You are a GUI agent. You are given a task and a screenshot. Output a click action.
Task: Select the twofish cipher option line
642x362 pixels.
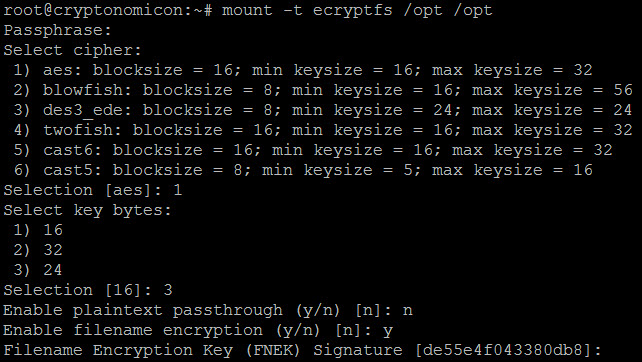point(323,131)
